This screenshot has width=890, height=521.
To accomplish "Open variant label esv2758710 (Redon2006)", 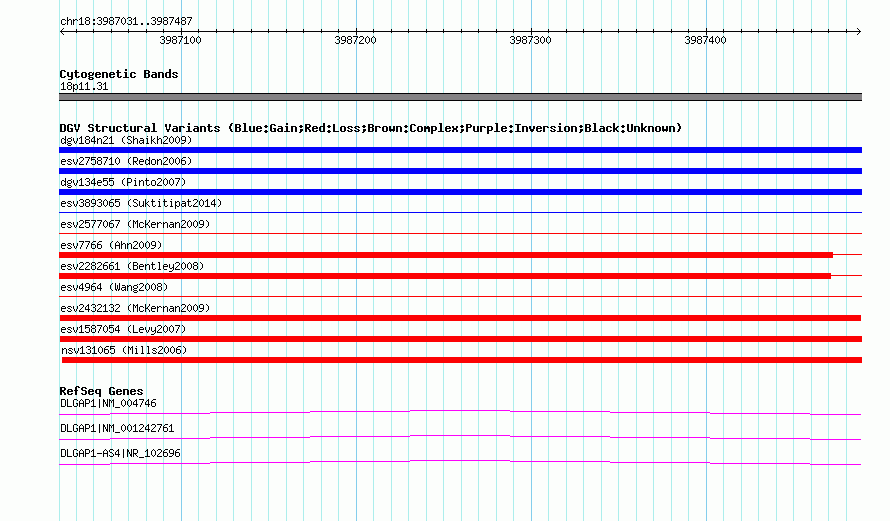I will click(126, 161).
